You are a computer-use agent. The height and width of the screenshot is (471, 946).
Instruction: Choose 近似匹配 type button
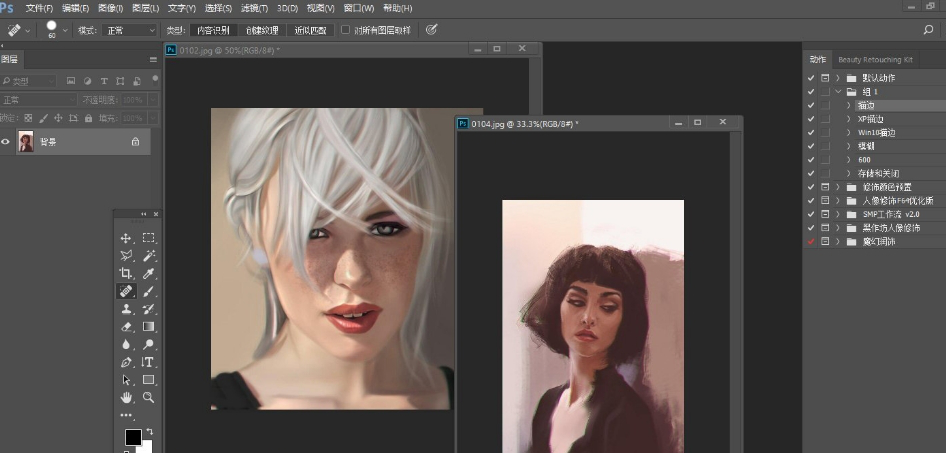310,30
